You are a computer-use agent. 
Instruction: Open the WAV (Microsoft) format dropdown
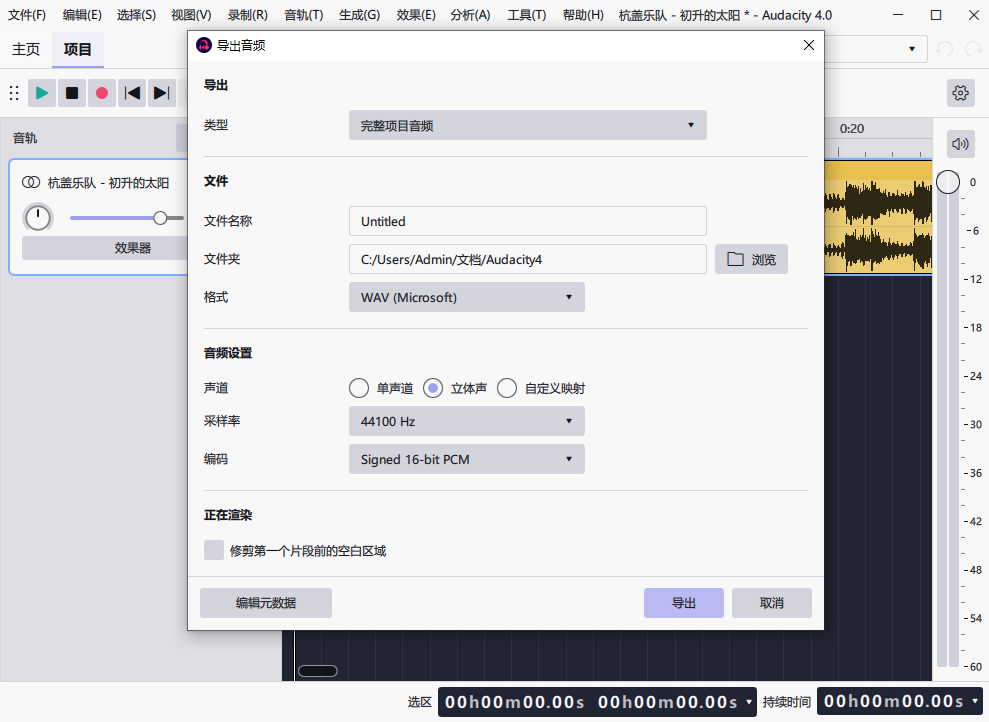tap(467, 297)
